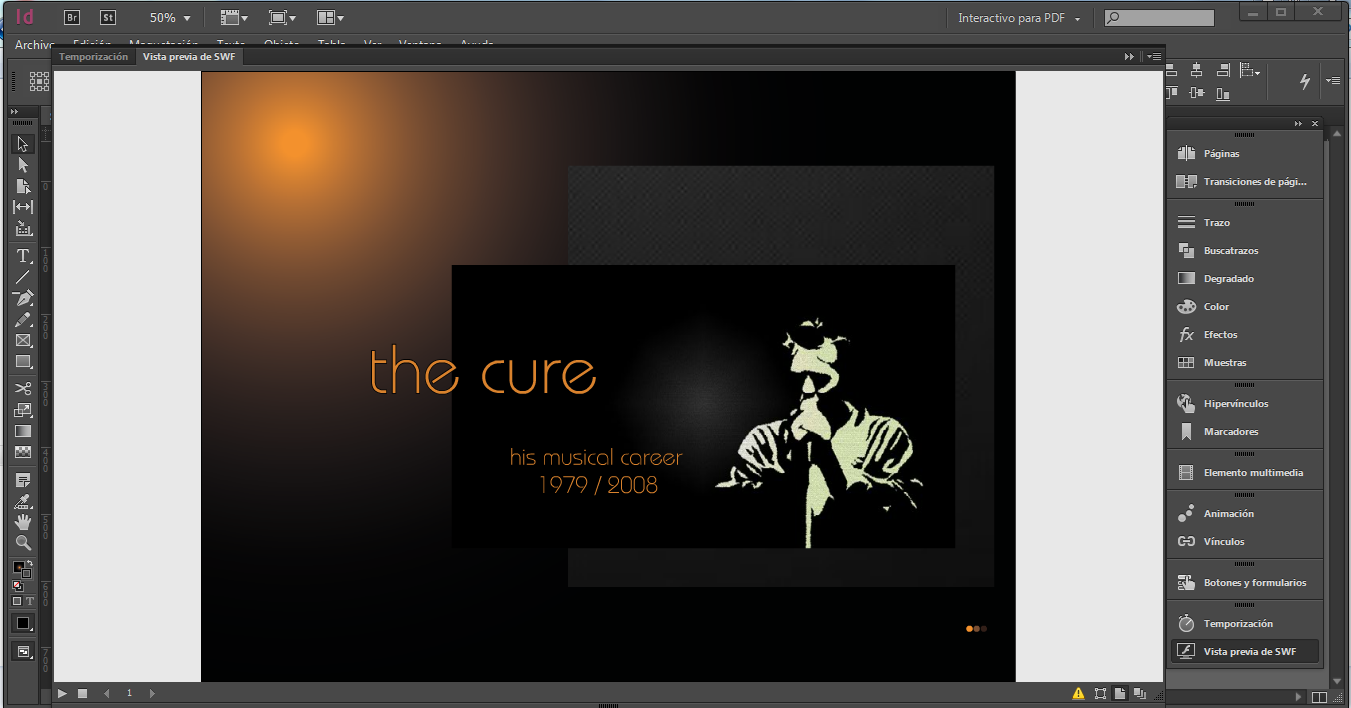Open the 50% zoom level dropdown
The image size is (1351, 708).
169,18
